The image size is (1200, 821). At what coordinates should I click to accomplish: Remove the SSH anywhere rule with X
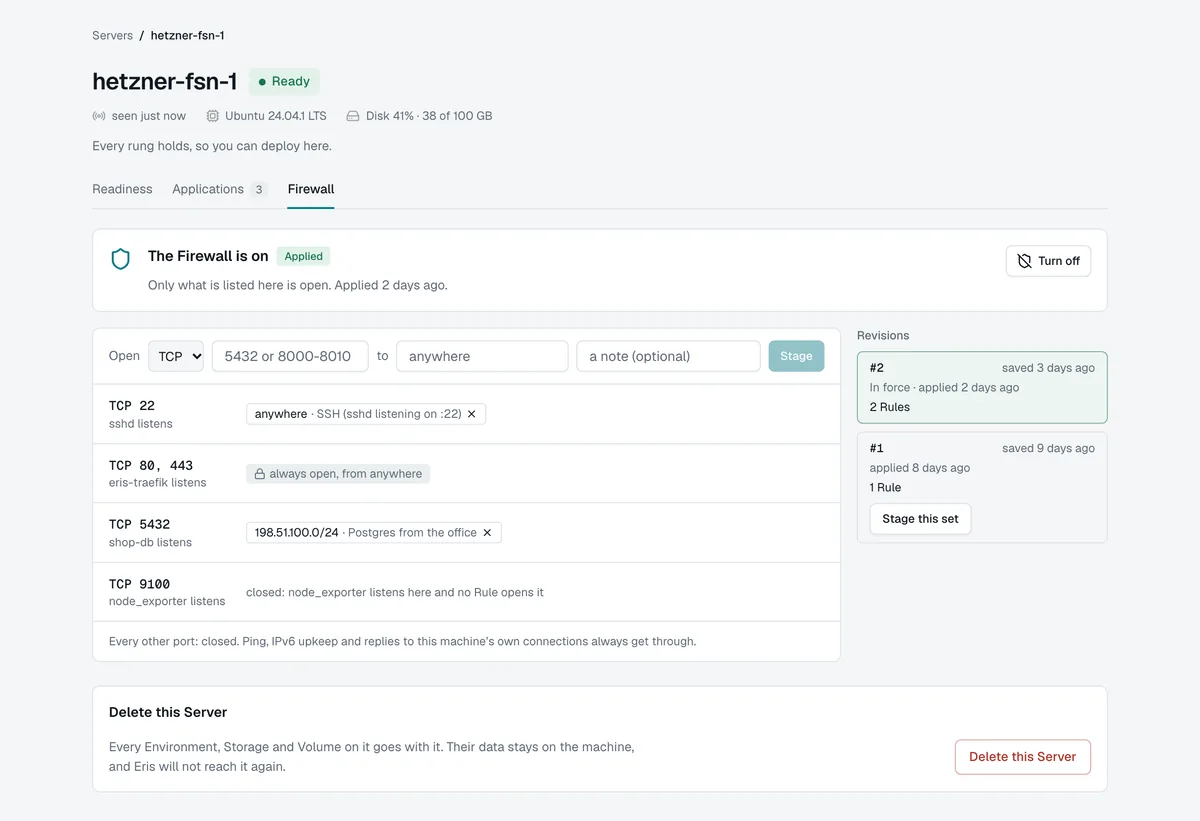[x=472, y=414]
